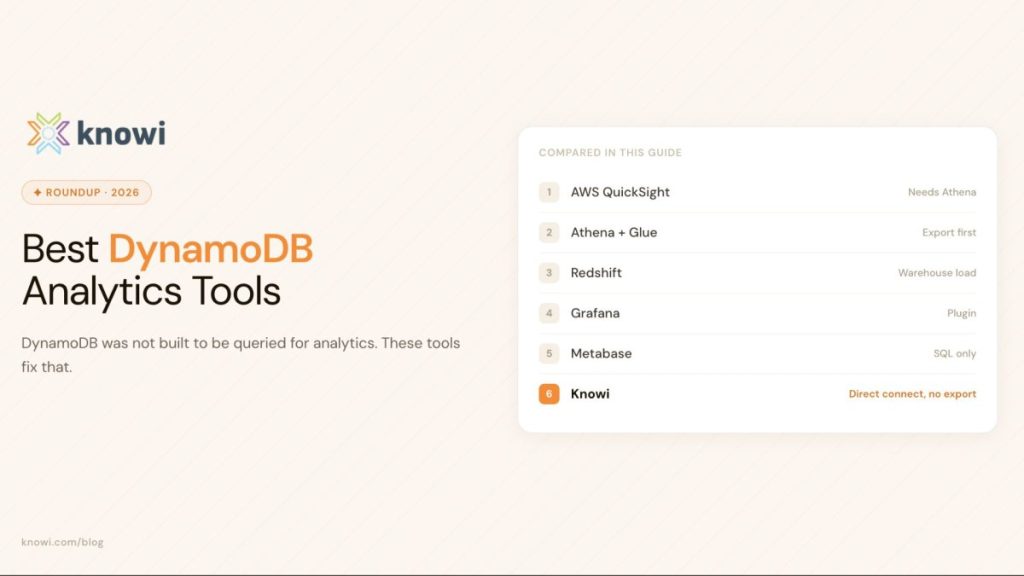Click the 'Export first' note
Screen dimensions: 1024x576
coord(949,232)
